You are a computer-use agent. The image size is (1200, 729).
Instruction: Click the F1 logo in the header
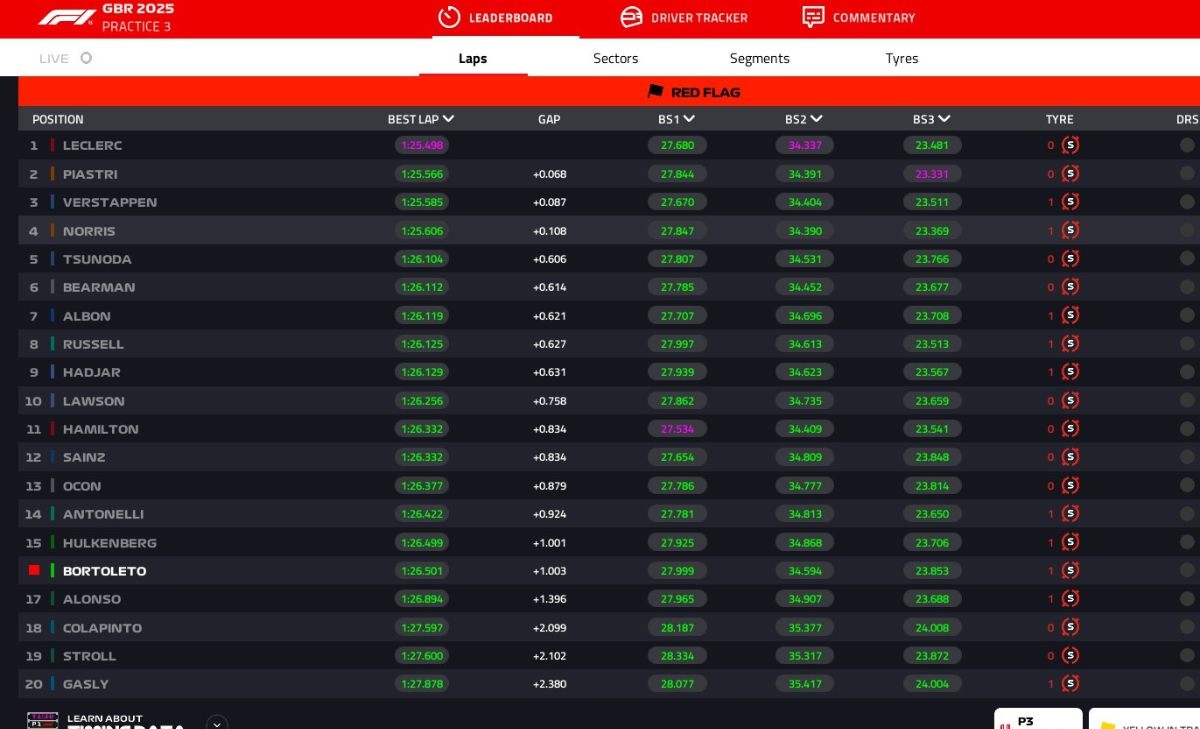[66, 17]
